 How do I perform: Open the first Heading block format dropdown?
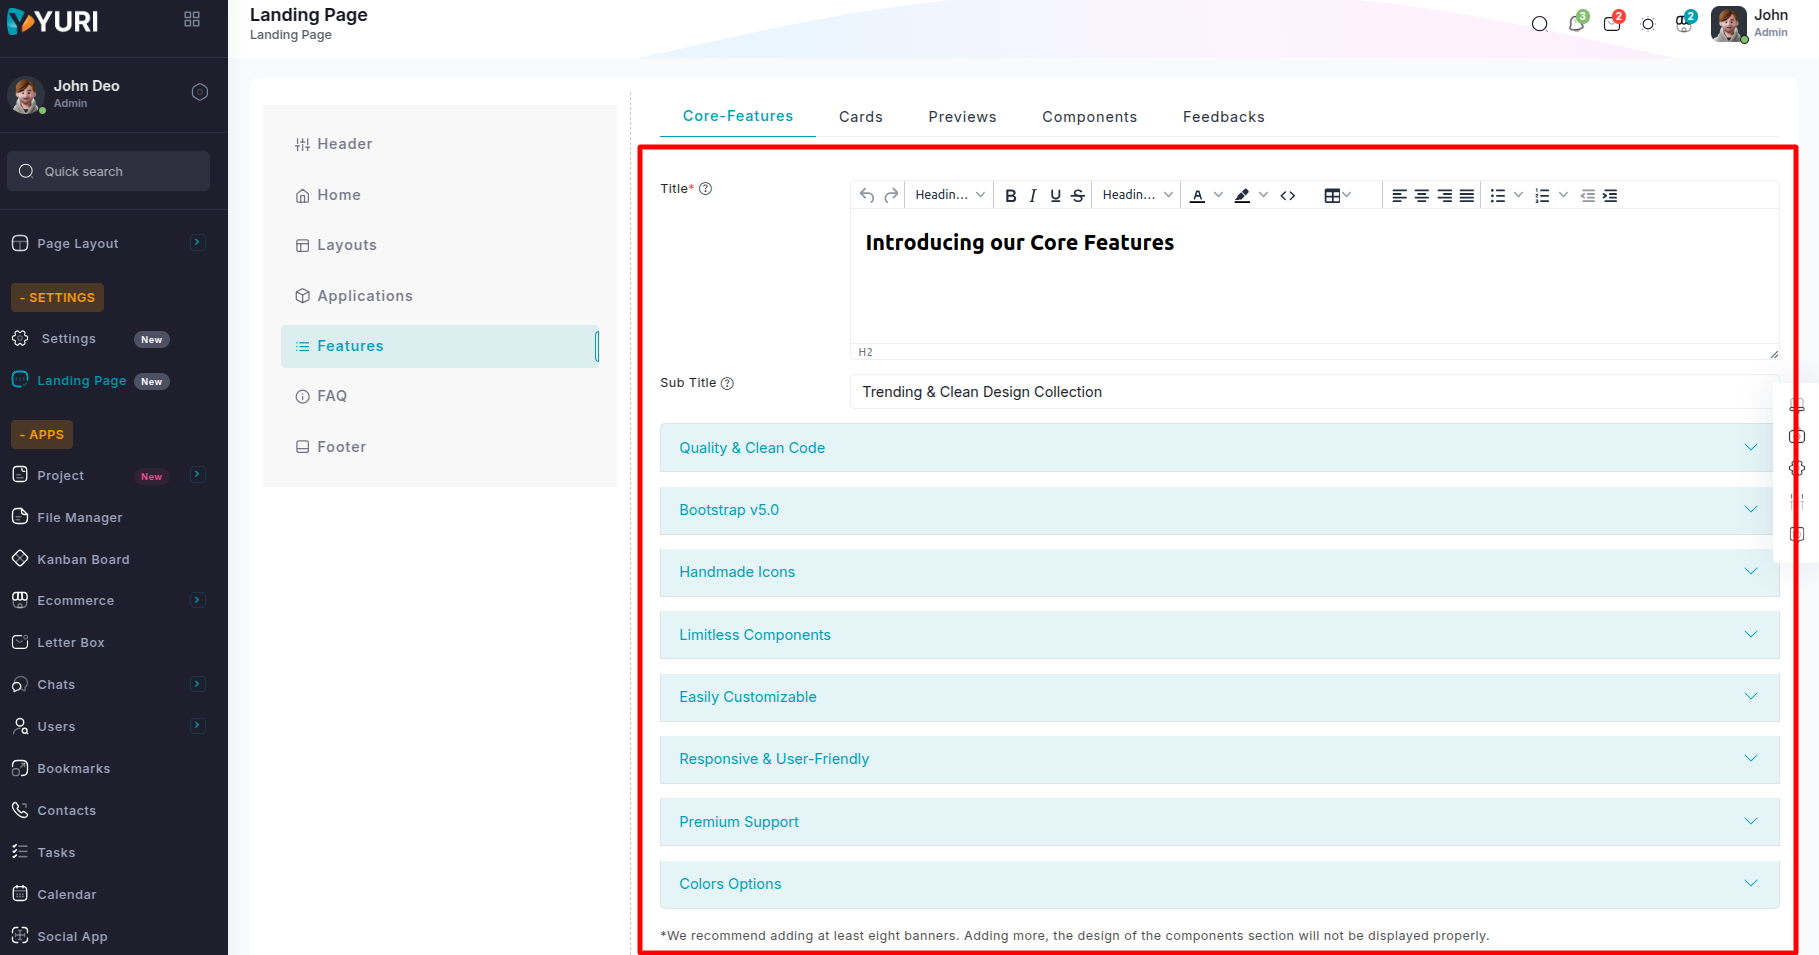[x=950, y=195]
